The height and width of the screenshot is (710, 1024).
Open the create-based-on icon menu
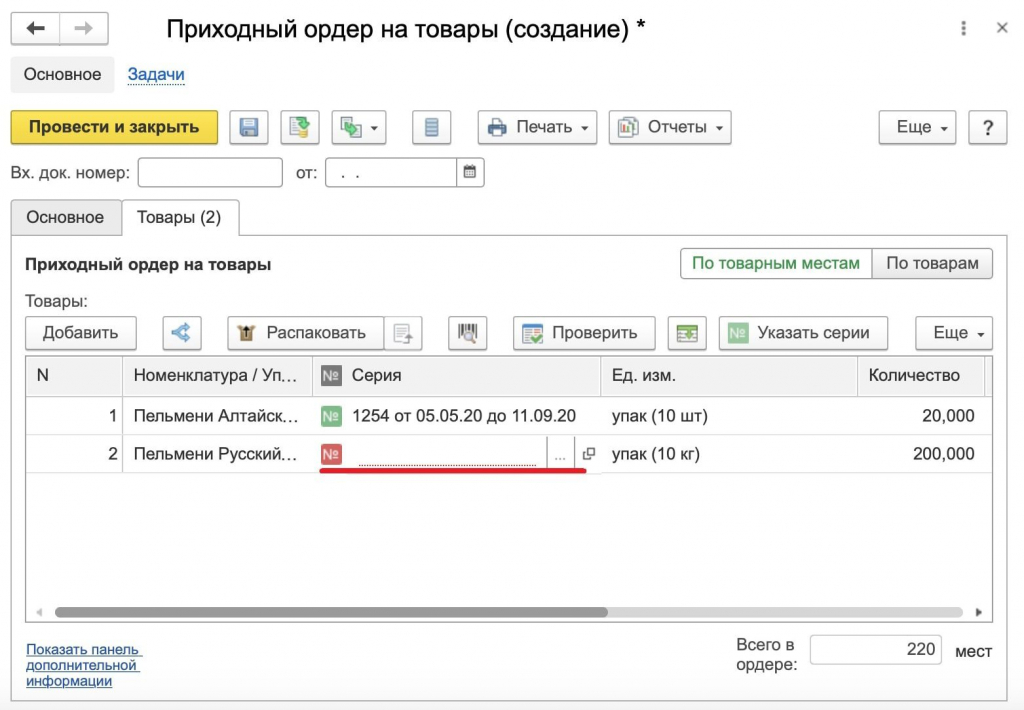point(359,127)
